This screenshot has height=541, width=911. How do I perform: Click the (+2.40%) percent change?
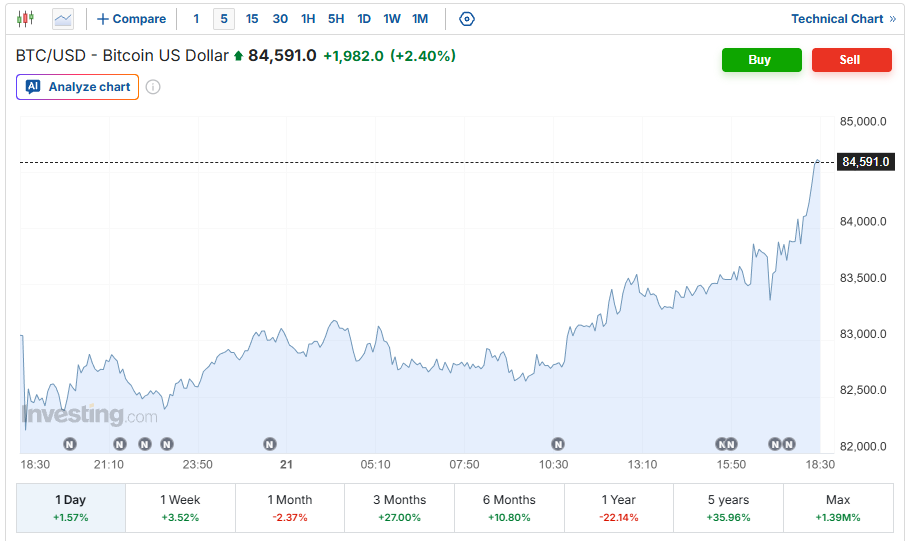pos(423,56)
